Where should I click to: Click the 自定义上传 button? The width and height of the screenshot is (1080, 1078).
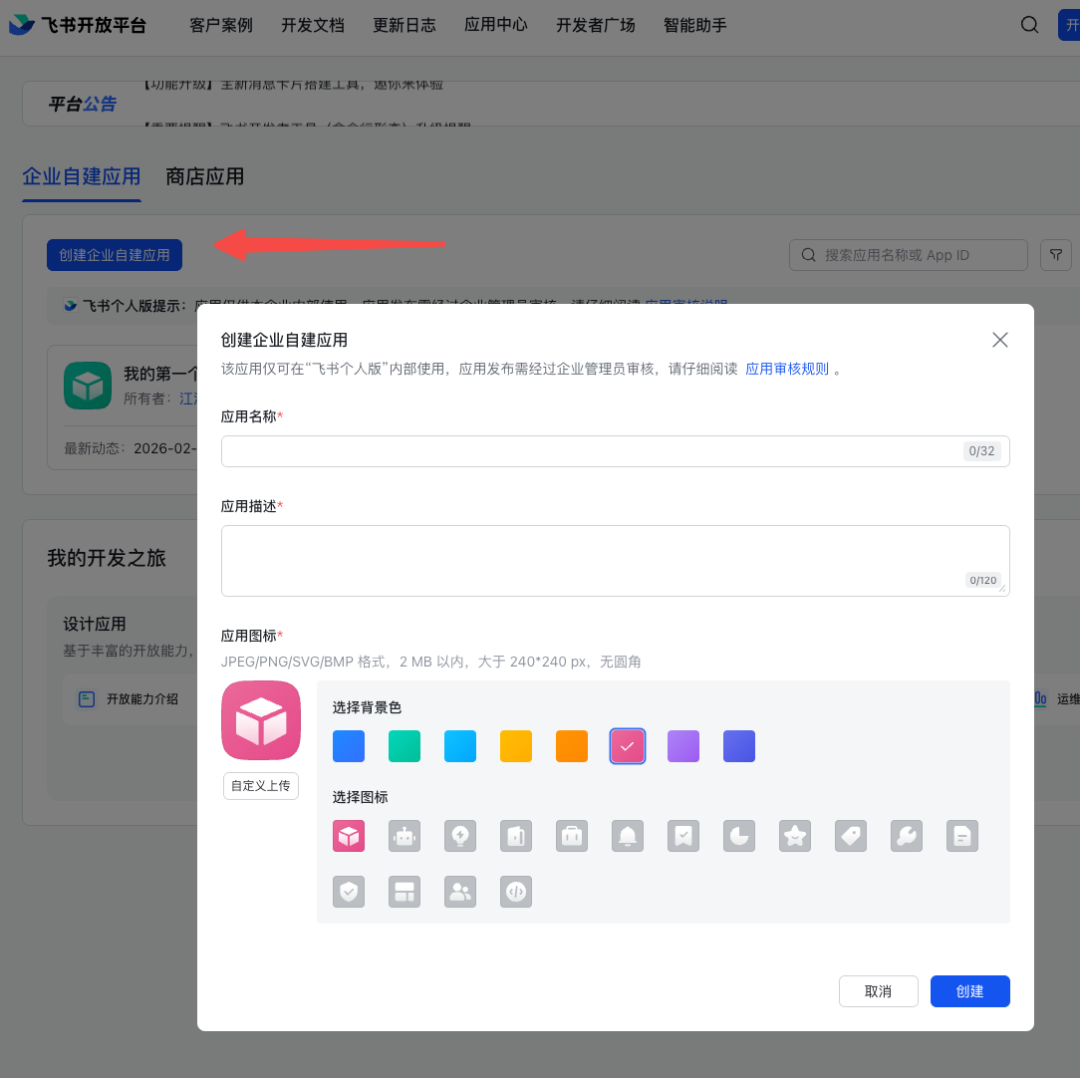point(260,785)
